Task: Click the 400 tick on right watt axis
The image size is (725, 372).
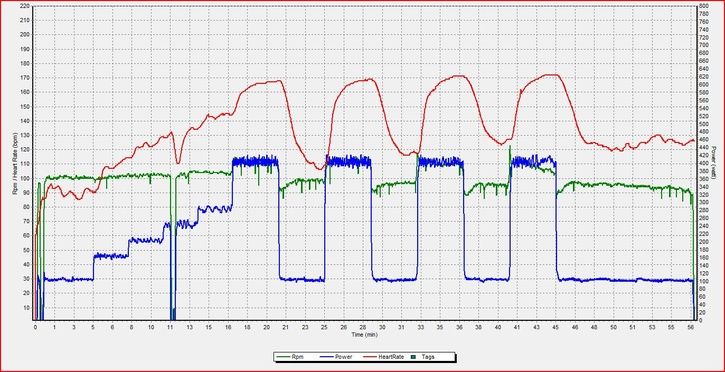Action: pyautogui.click(x=703, y=163)
